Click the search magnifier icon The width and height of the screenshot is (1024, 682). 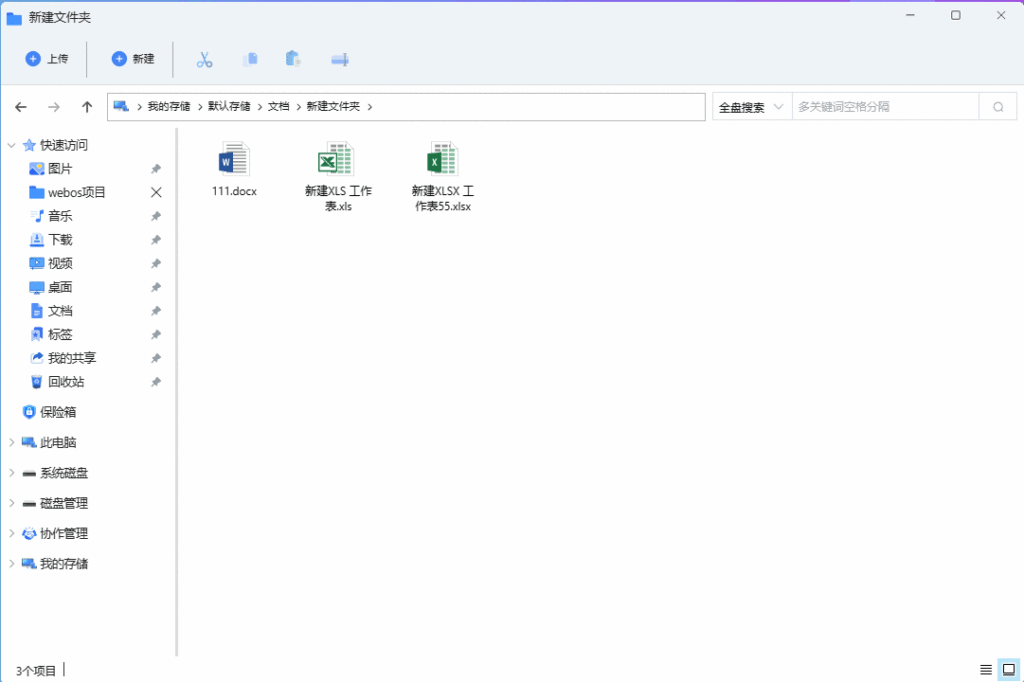[x=997, y=107]
